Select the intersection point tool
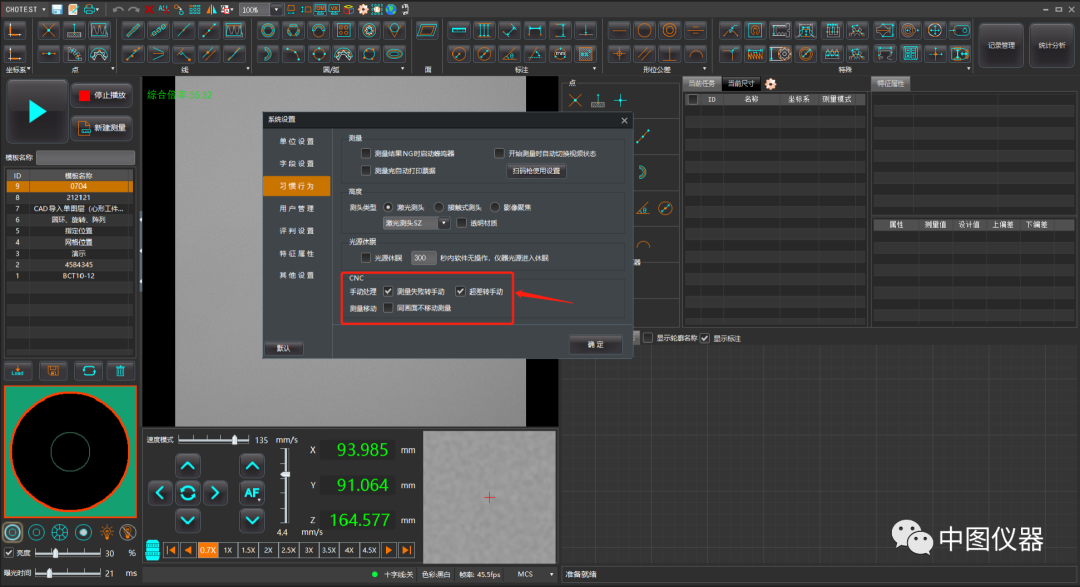Viewport: 1080px width, 587px height. [48, 30]
